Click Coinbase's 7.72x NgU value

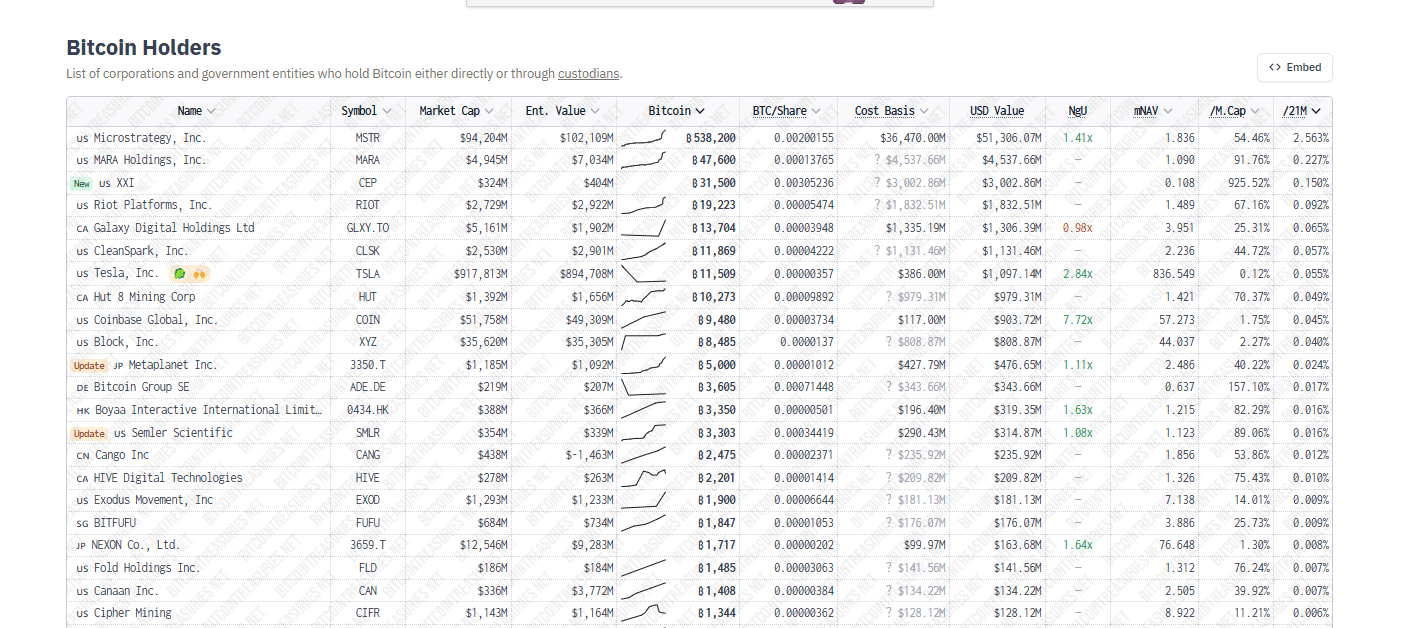pyautogui.click(x=1077, y=320)
